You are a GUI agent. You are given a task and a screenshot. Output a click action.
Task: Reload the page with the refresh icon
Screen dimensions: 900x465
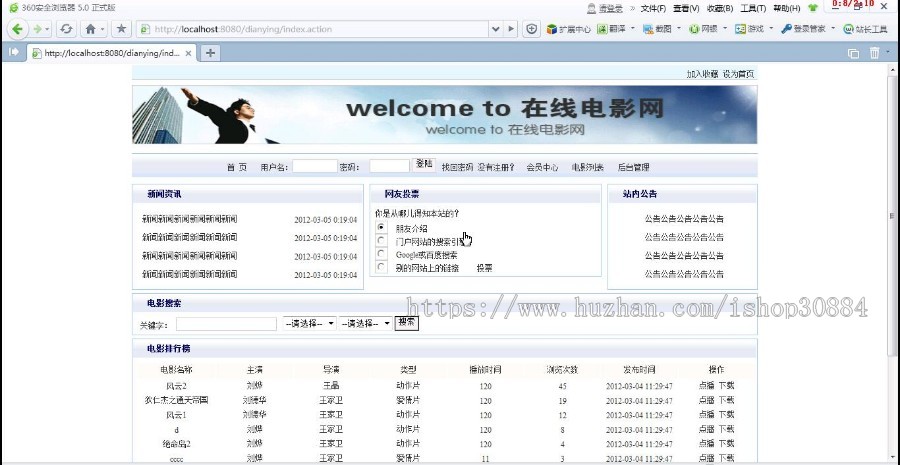67,29
